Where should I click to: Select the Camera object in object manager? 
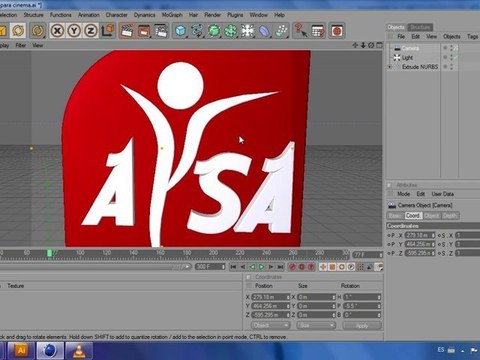[x=410, y=48]
